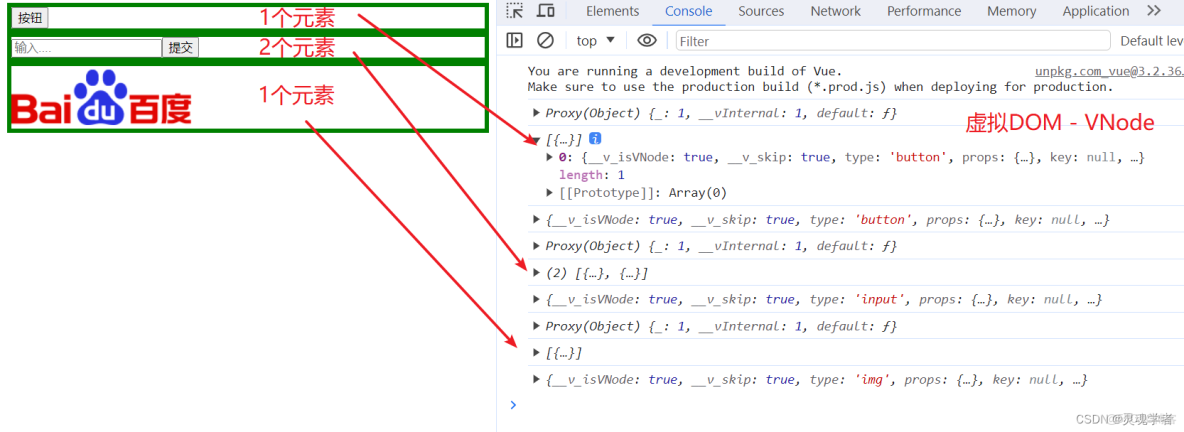1184x432 pixels.
Task: Open the unpkg.com_vue@3.2.36 source link
Action: (x=1108, y=72)
